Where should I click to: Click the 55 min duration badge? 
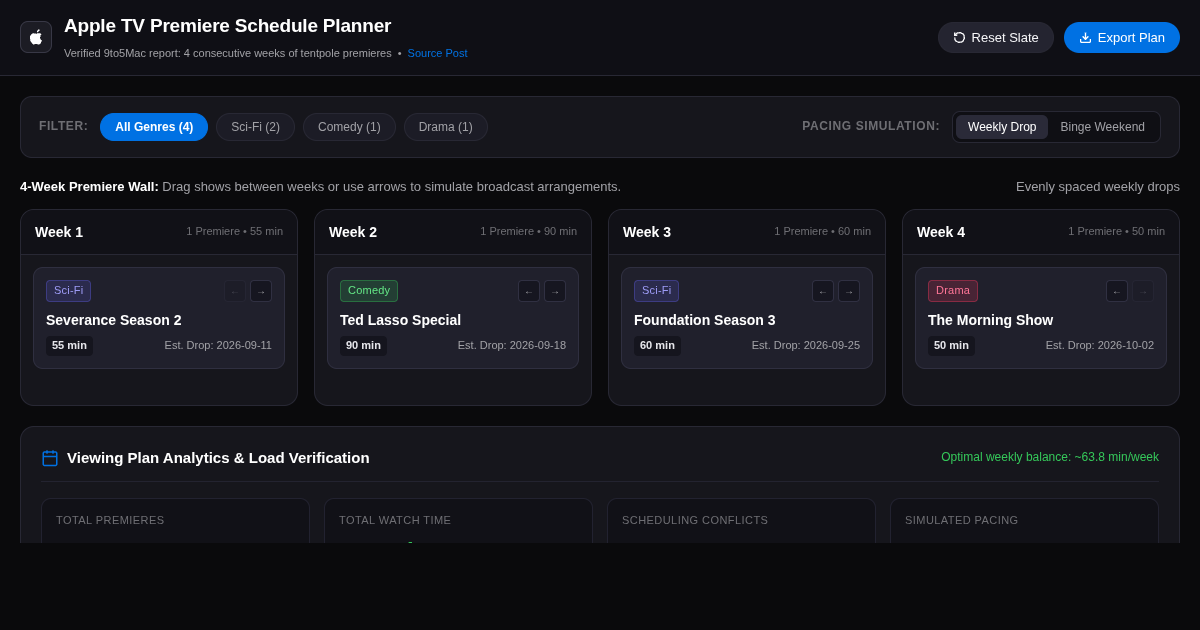69,345
